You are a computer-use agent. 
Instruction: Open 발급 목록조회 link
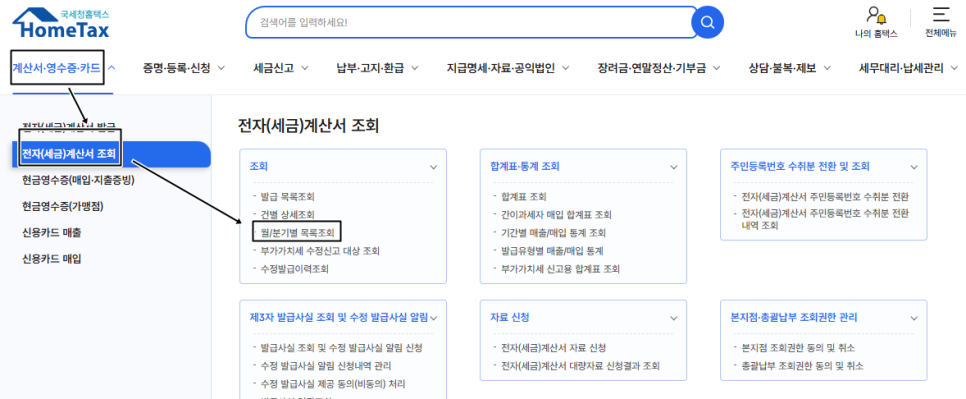point(288,197)
